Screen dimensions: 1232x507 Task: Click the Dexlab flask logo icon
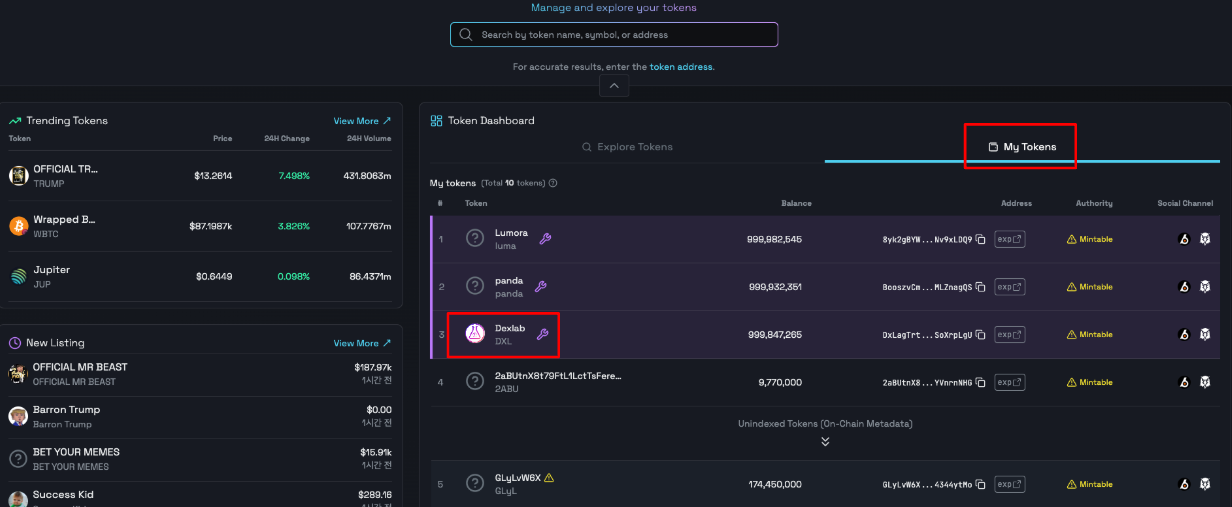475,334
